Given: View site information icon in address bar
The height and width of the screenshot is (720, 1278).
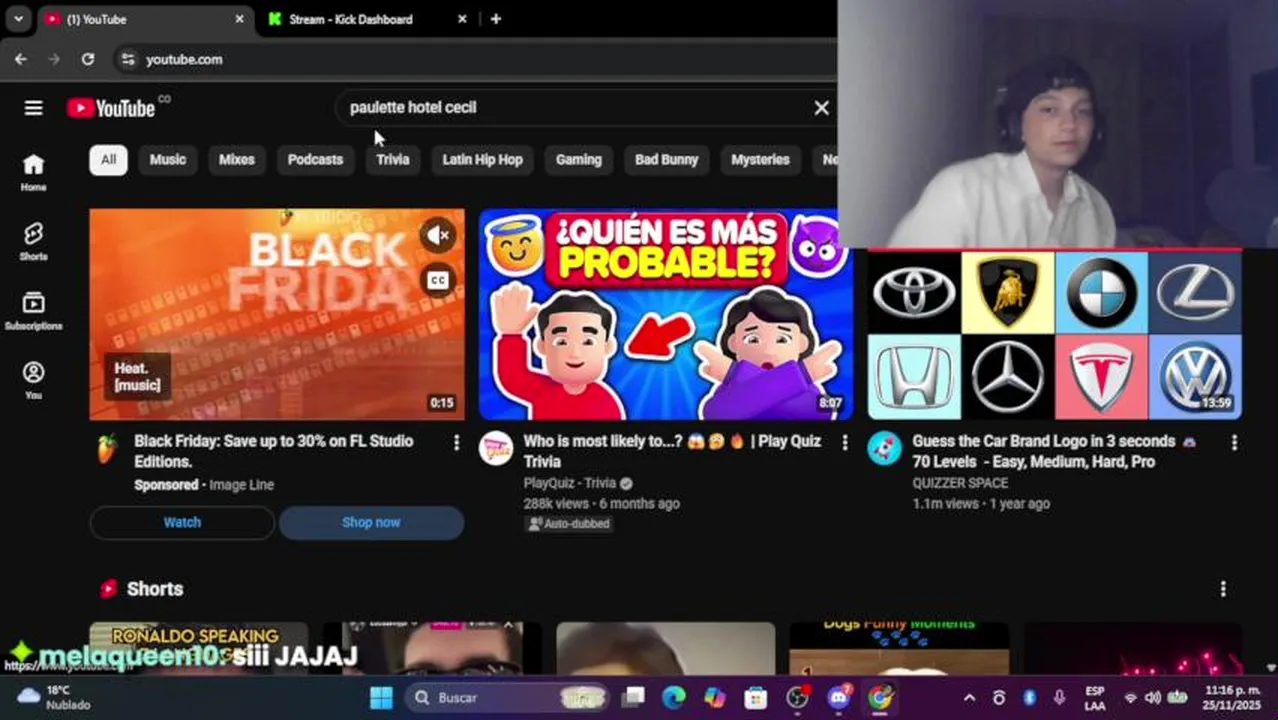Looking at the screenshot, I should point(127,60).
